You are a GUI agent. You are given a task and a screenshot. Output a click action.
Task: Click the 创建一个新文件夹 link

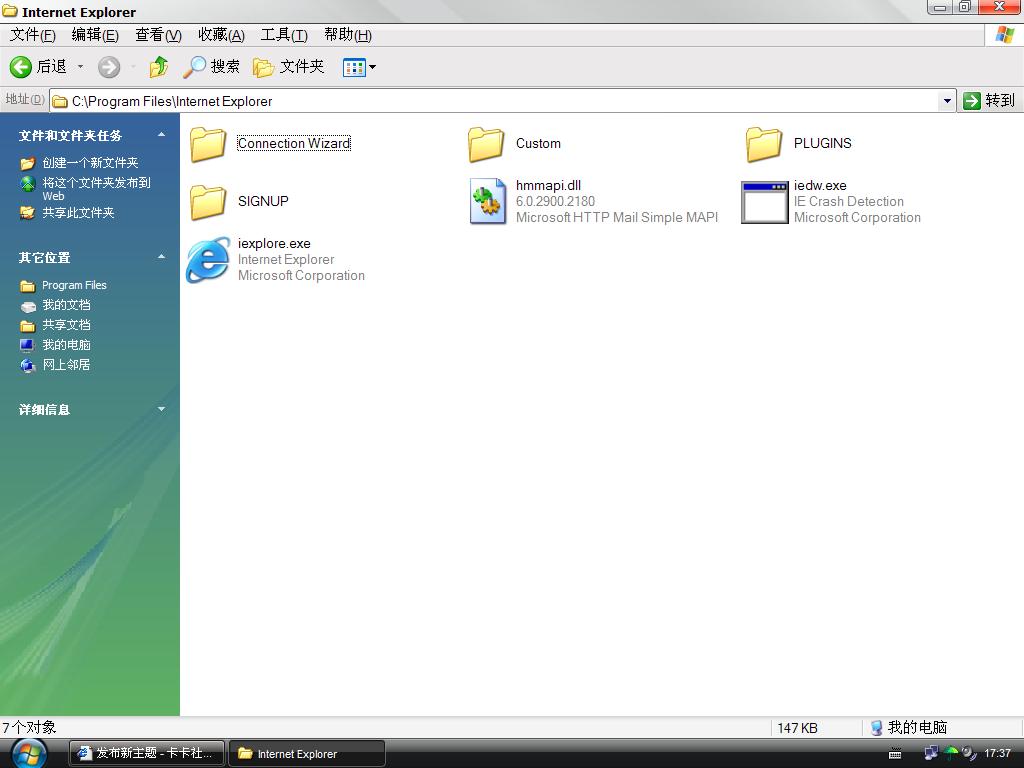(x=90, y=163)
